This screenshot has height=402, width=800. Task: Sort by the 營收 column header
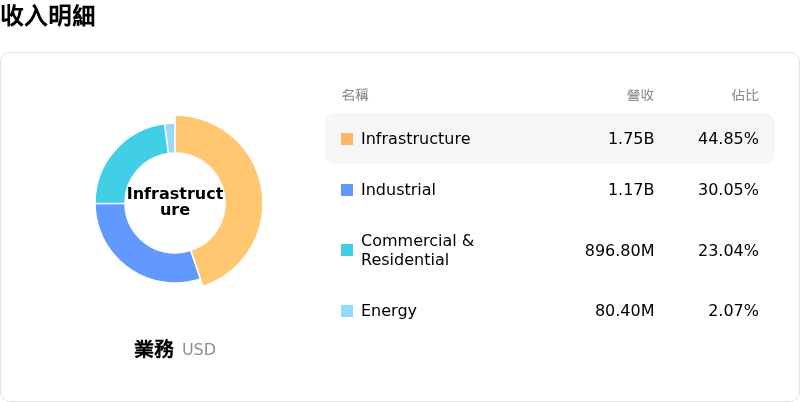tap(640, 95)
